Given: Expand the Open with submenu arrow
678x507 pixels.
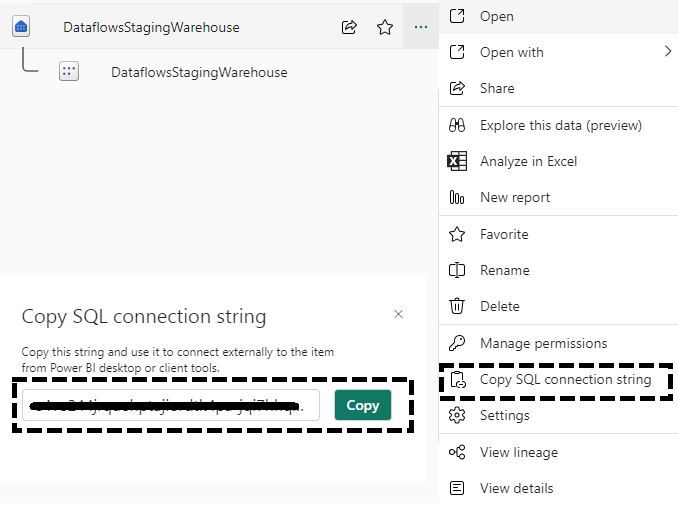Looking at the screenshot, I should click(667, 51).
